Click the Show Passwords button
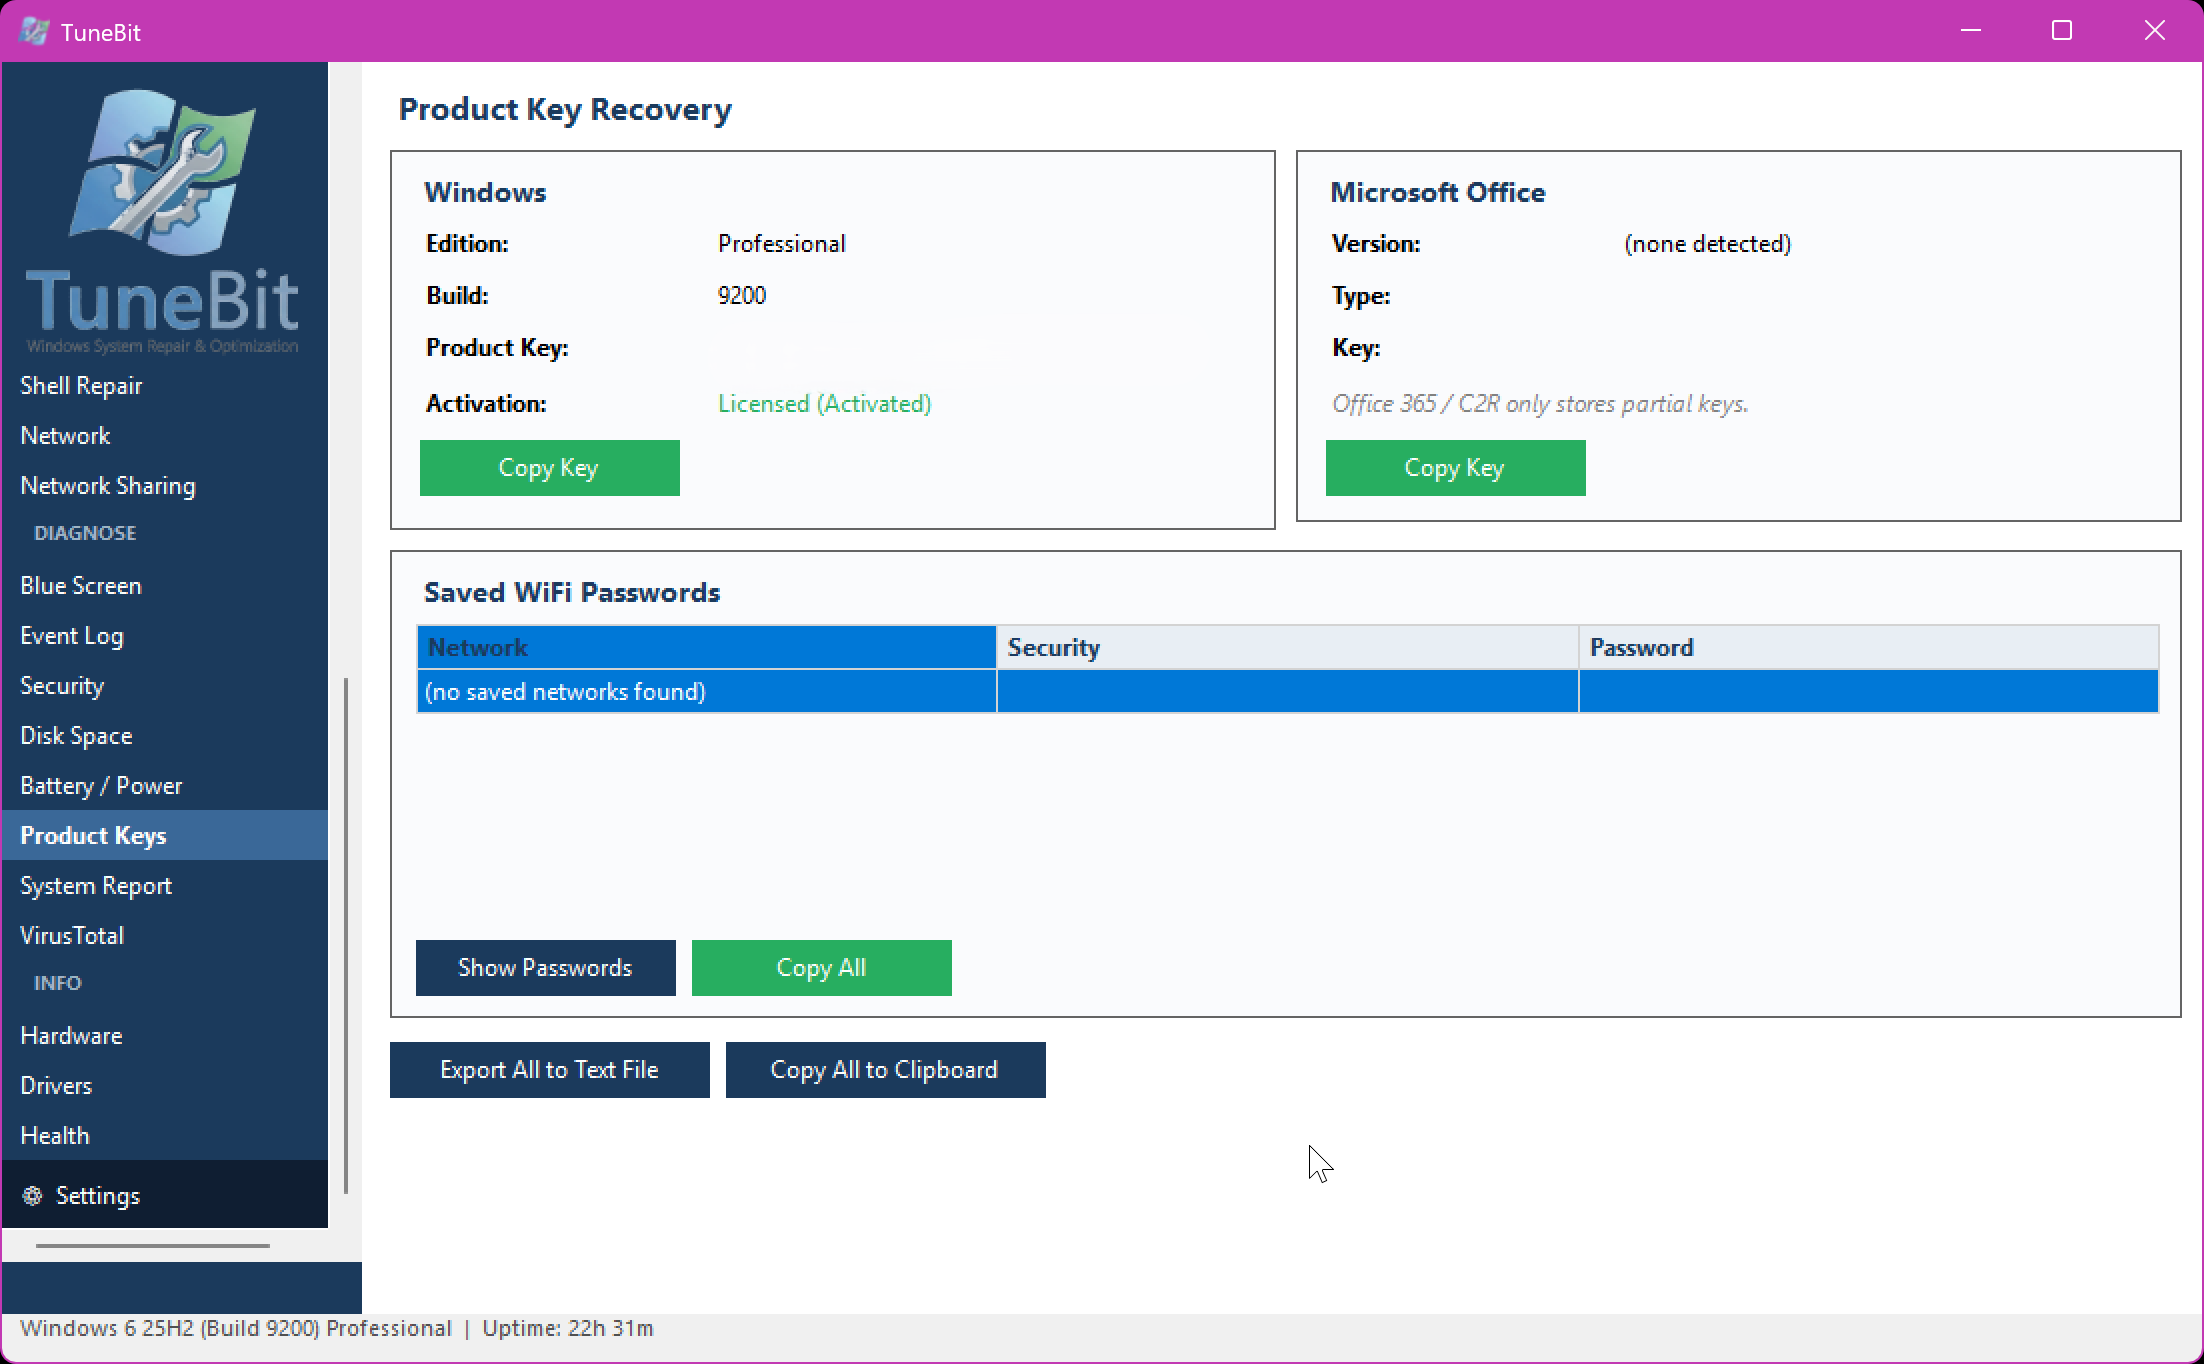 coord(546,968)
